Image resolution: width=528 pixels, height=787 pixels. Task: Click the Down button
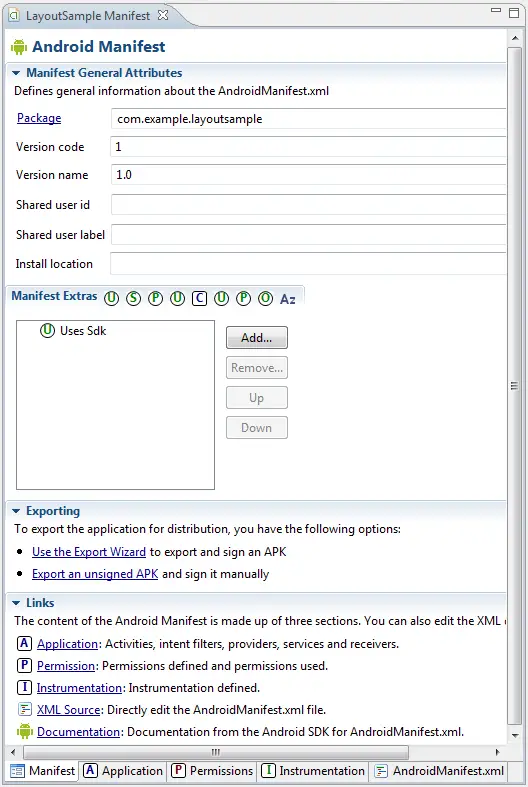[x=256, y=428]
